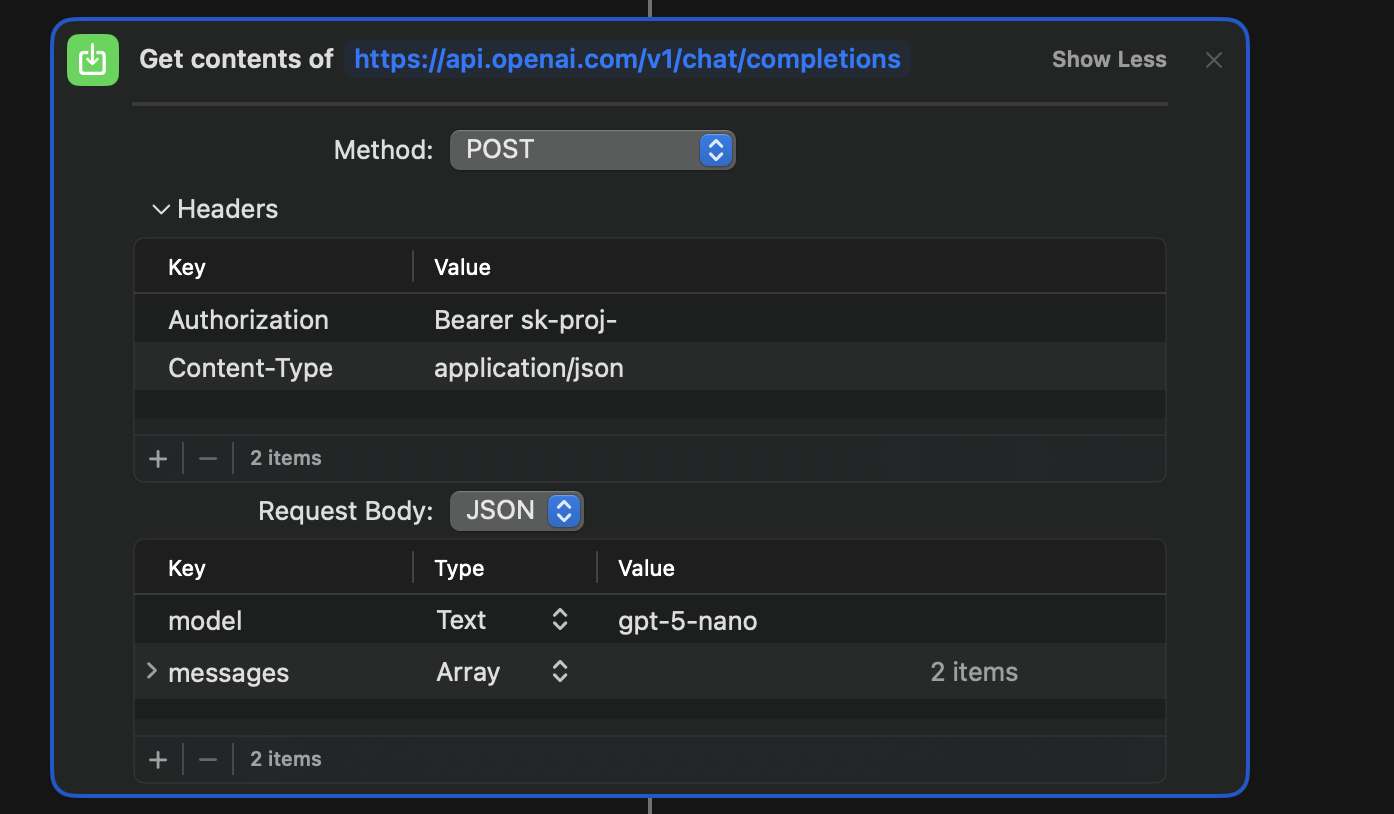This screenshot has width=1394, height=814.
Task: Edit the gpt-5-nano value
Action: pyautogui.click(x=688, y=621)
